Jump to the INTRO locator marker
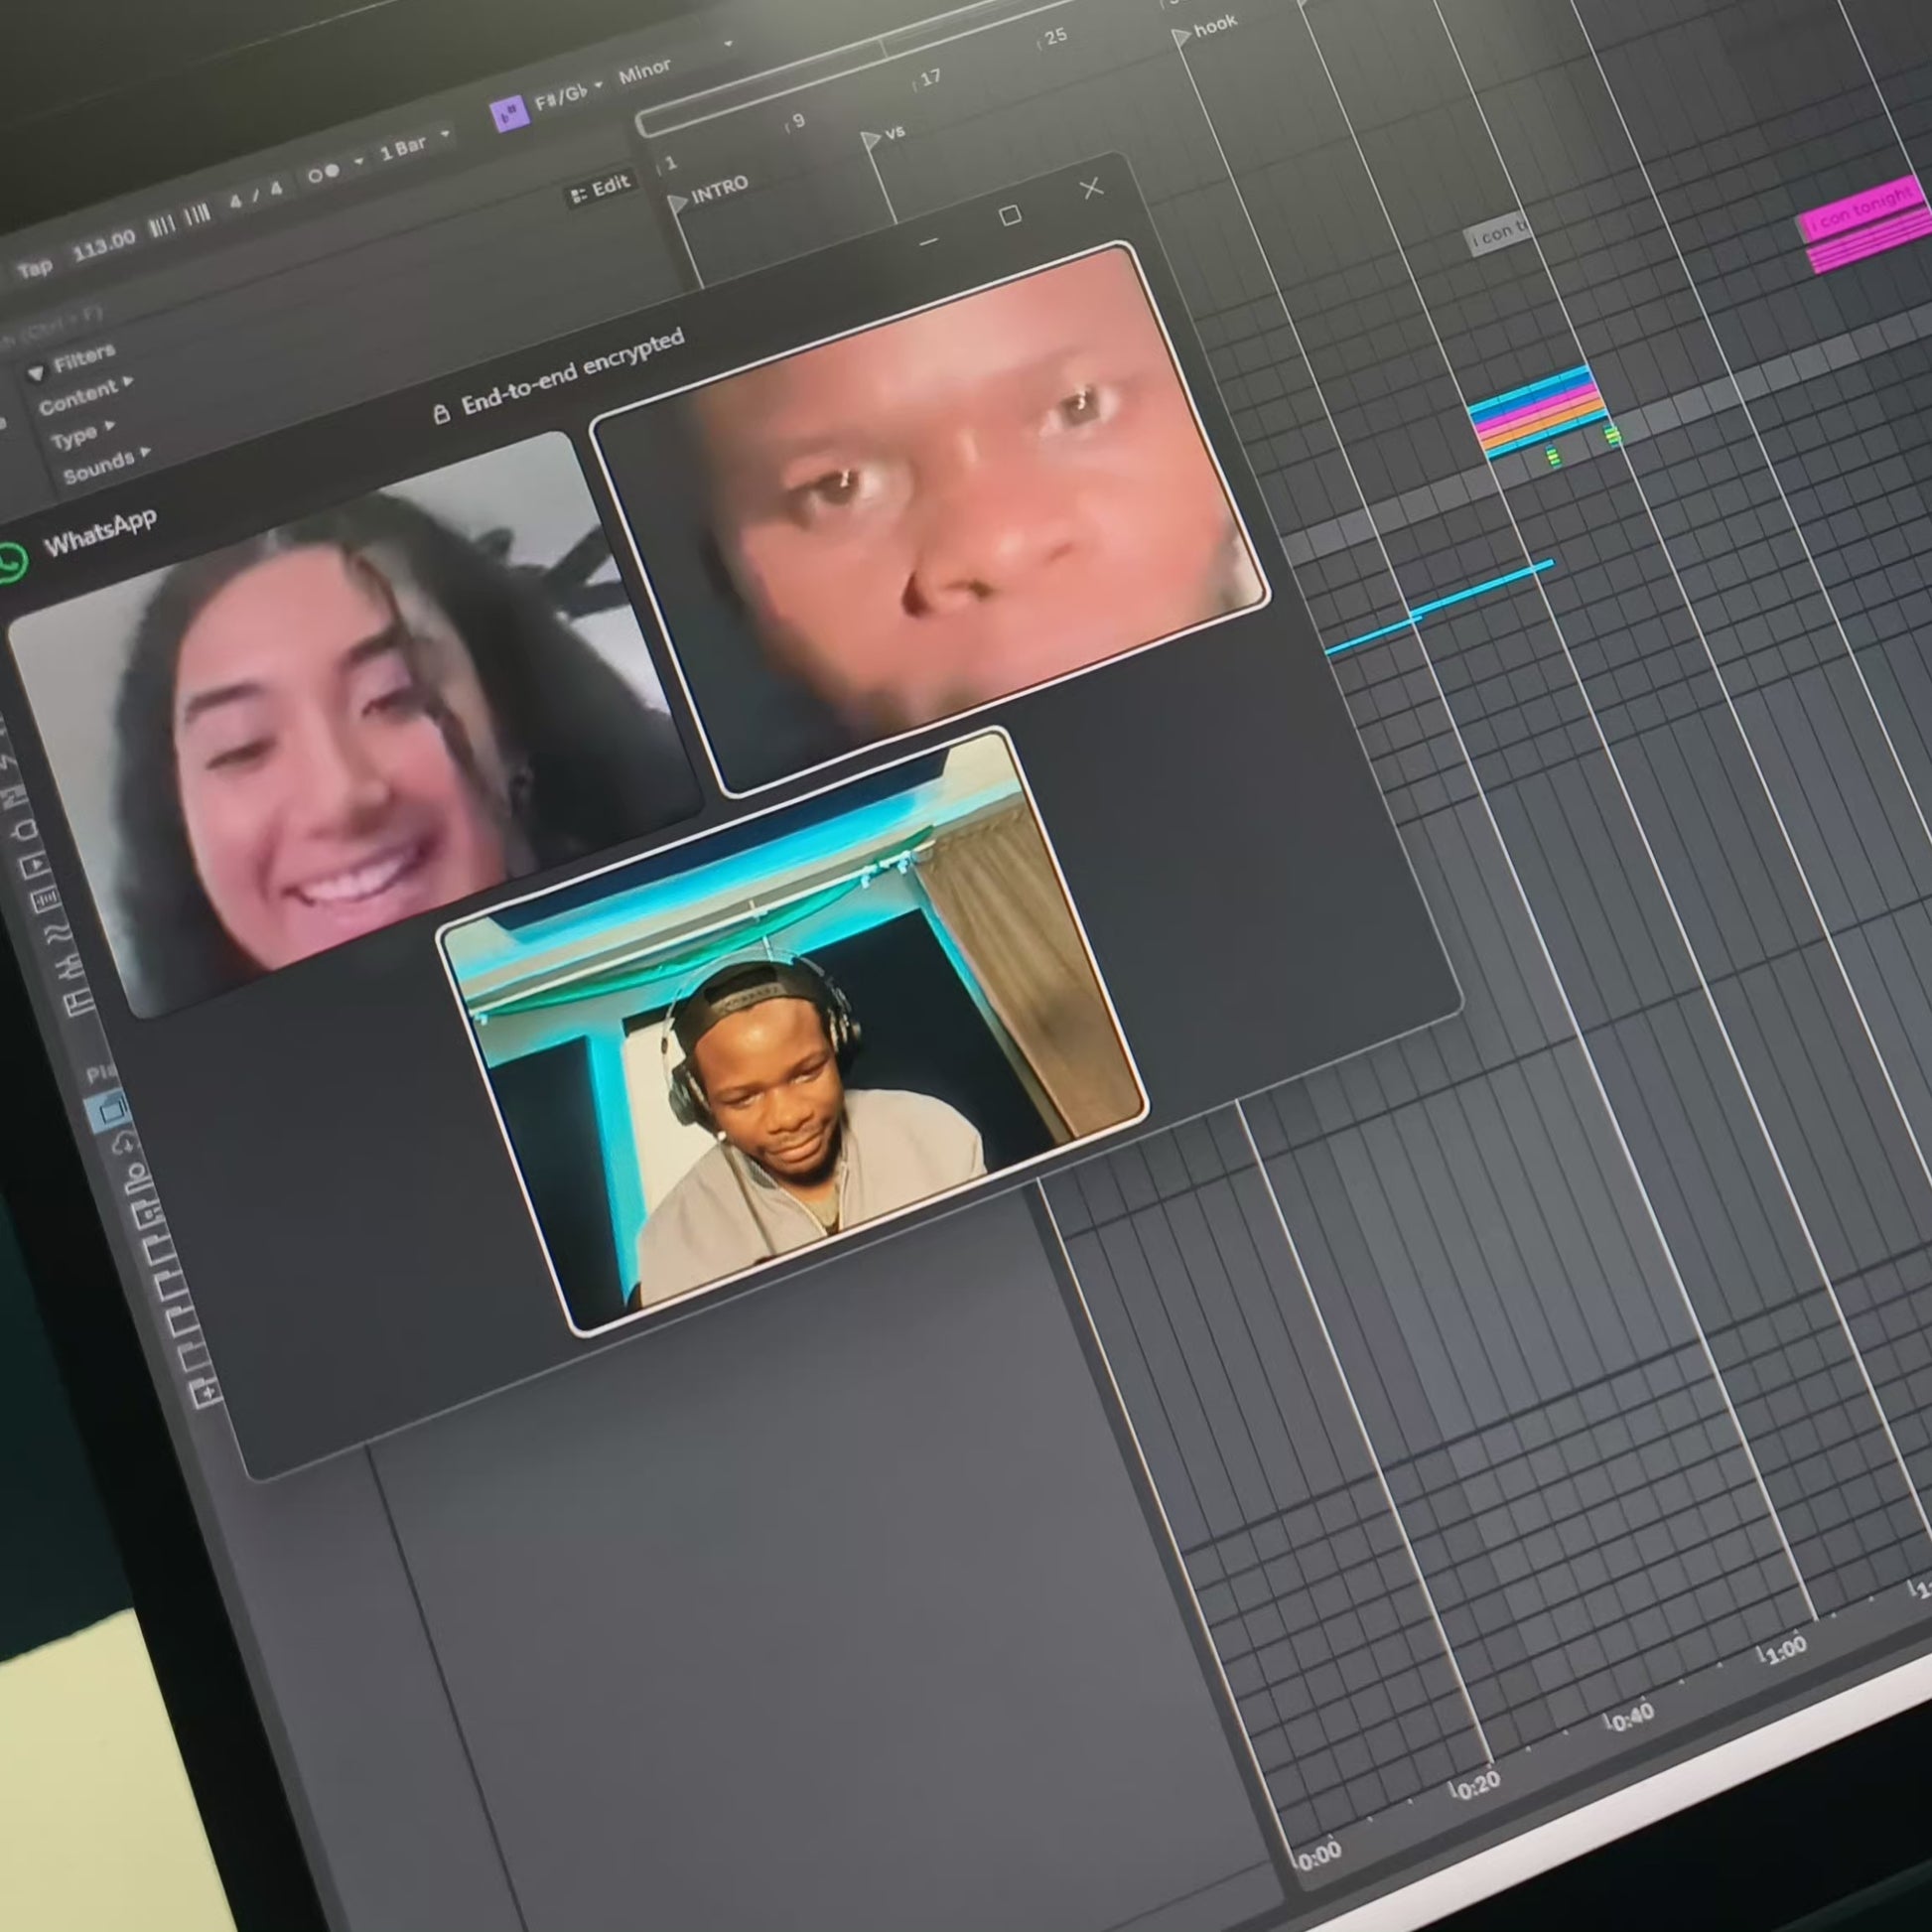Image resolution: width=1932 pixels, height=1932 pixels. click(x=708, y=193)
